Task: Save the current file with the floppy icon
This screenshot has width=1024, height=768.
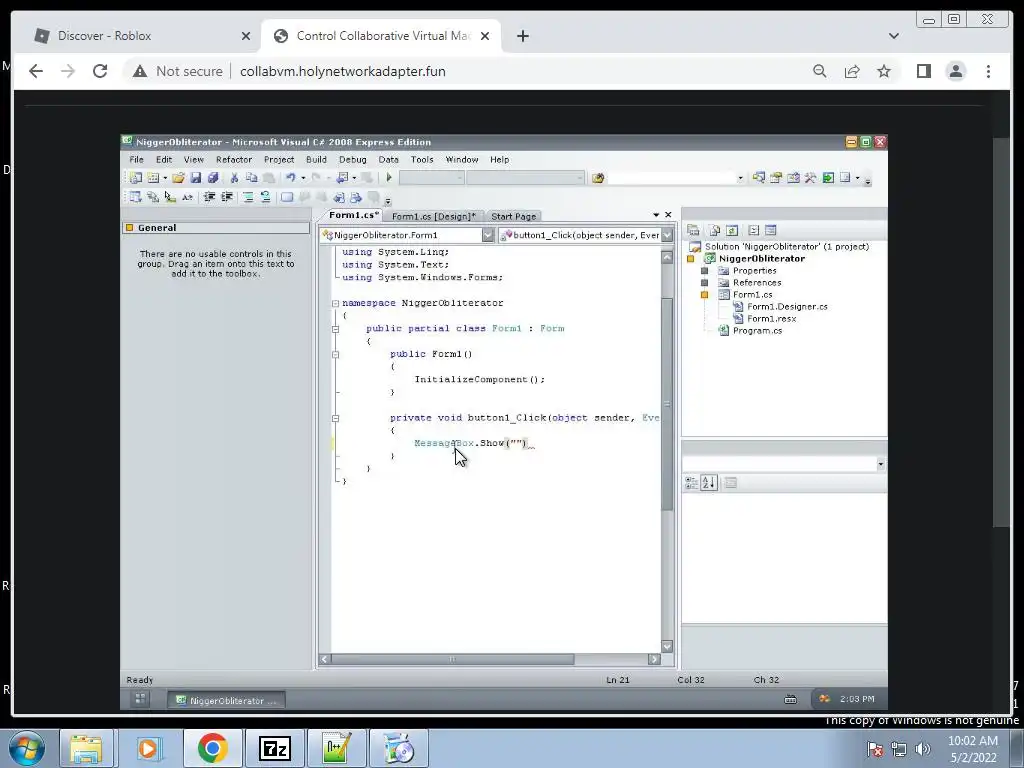Action: click(195, 178)
